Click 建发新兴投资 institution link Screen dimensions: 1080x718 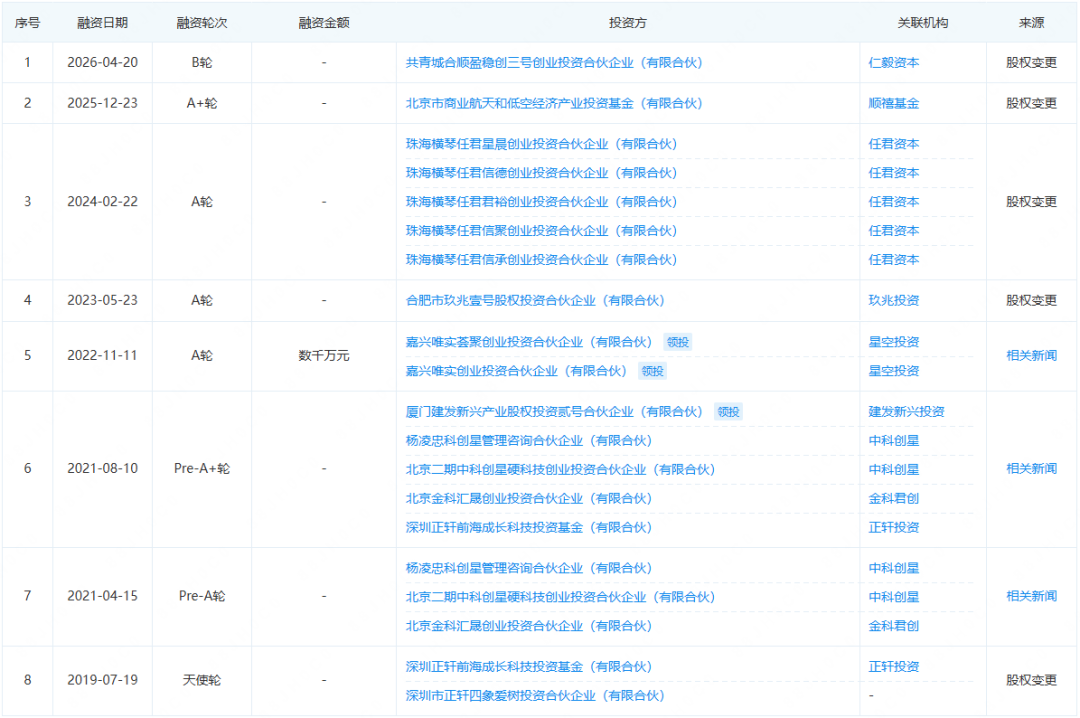coord(906,412)
